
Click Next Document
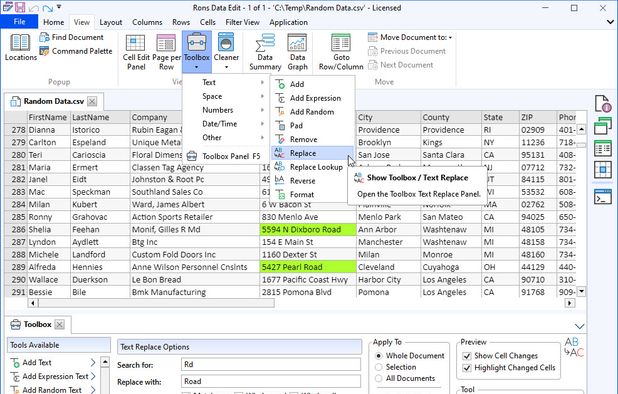pos(400,65)
